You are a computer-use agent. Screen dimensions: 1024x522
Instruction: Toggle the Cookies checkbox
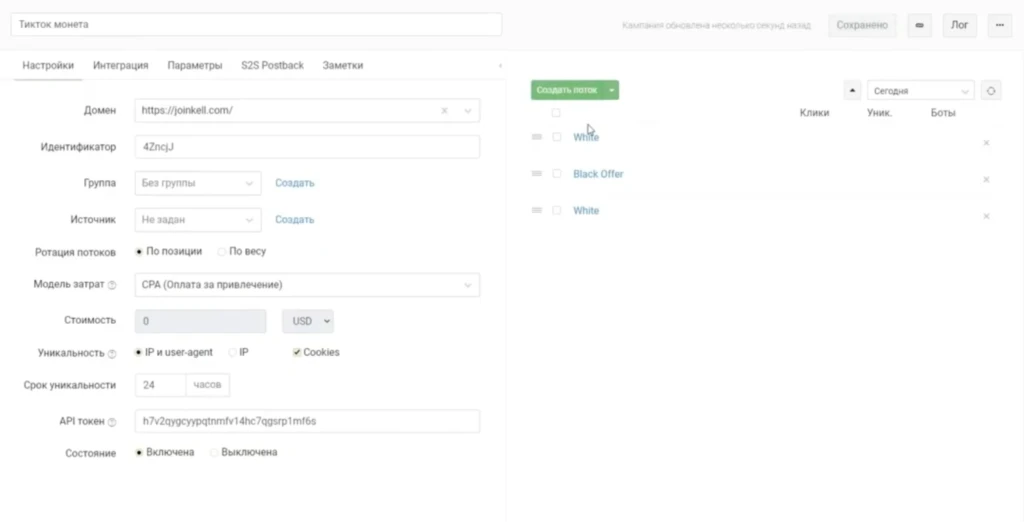pos(296,352)
